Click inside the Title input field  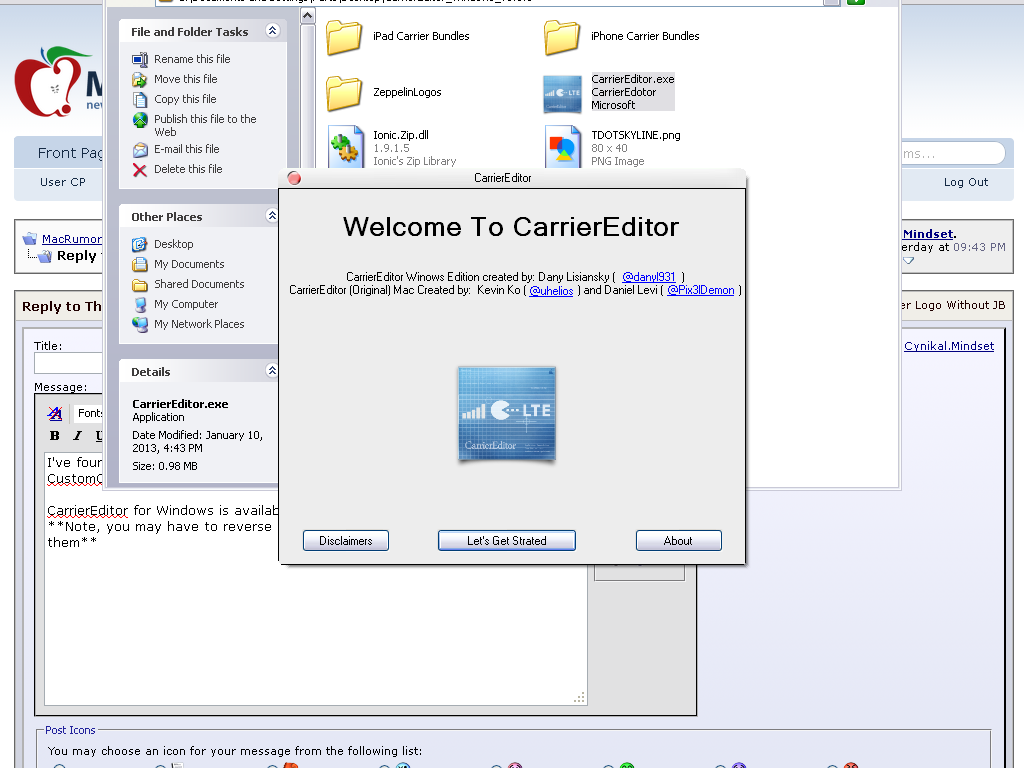pyautogui.click(x=69, y=363)
